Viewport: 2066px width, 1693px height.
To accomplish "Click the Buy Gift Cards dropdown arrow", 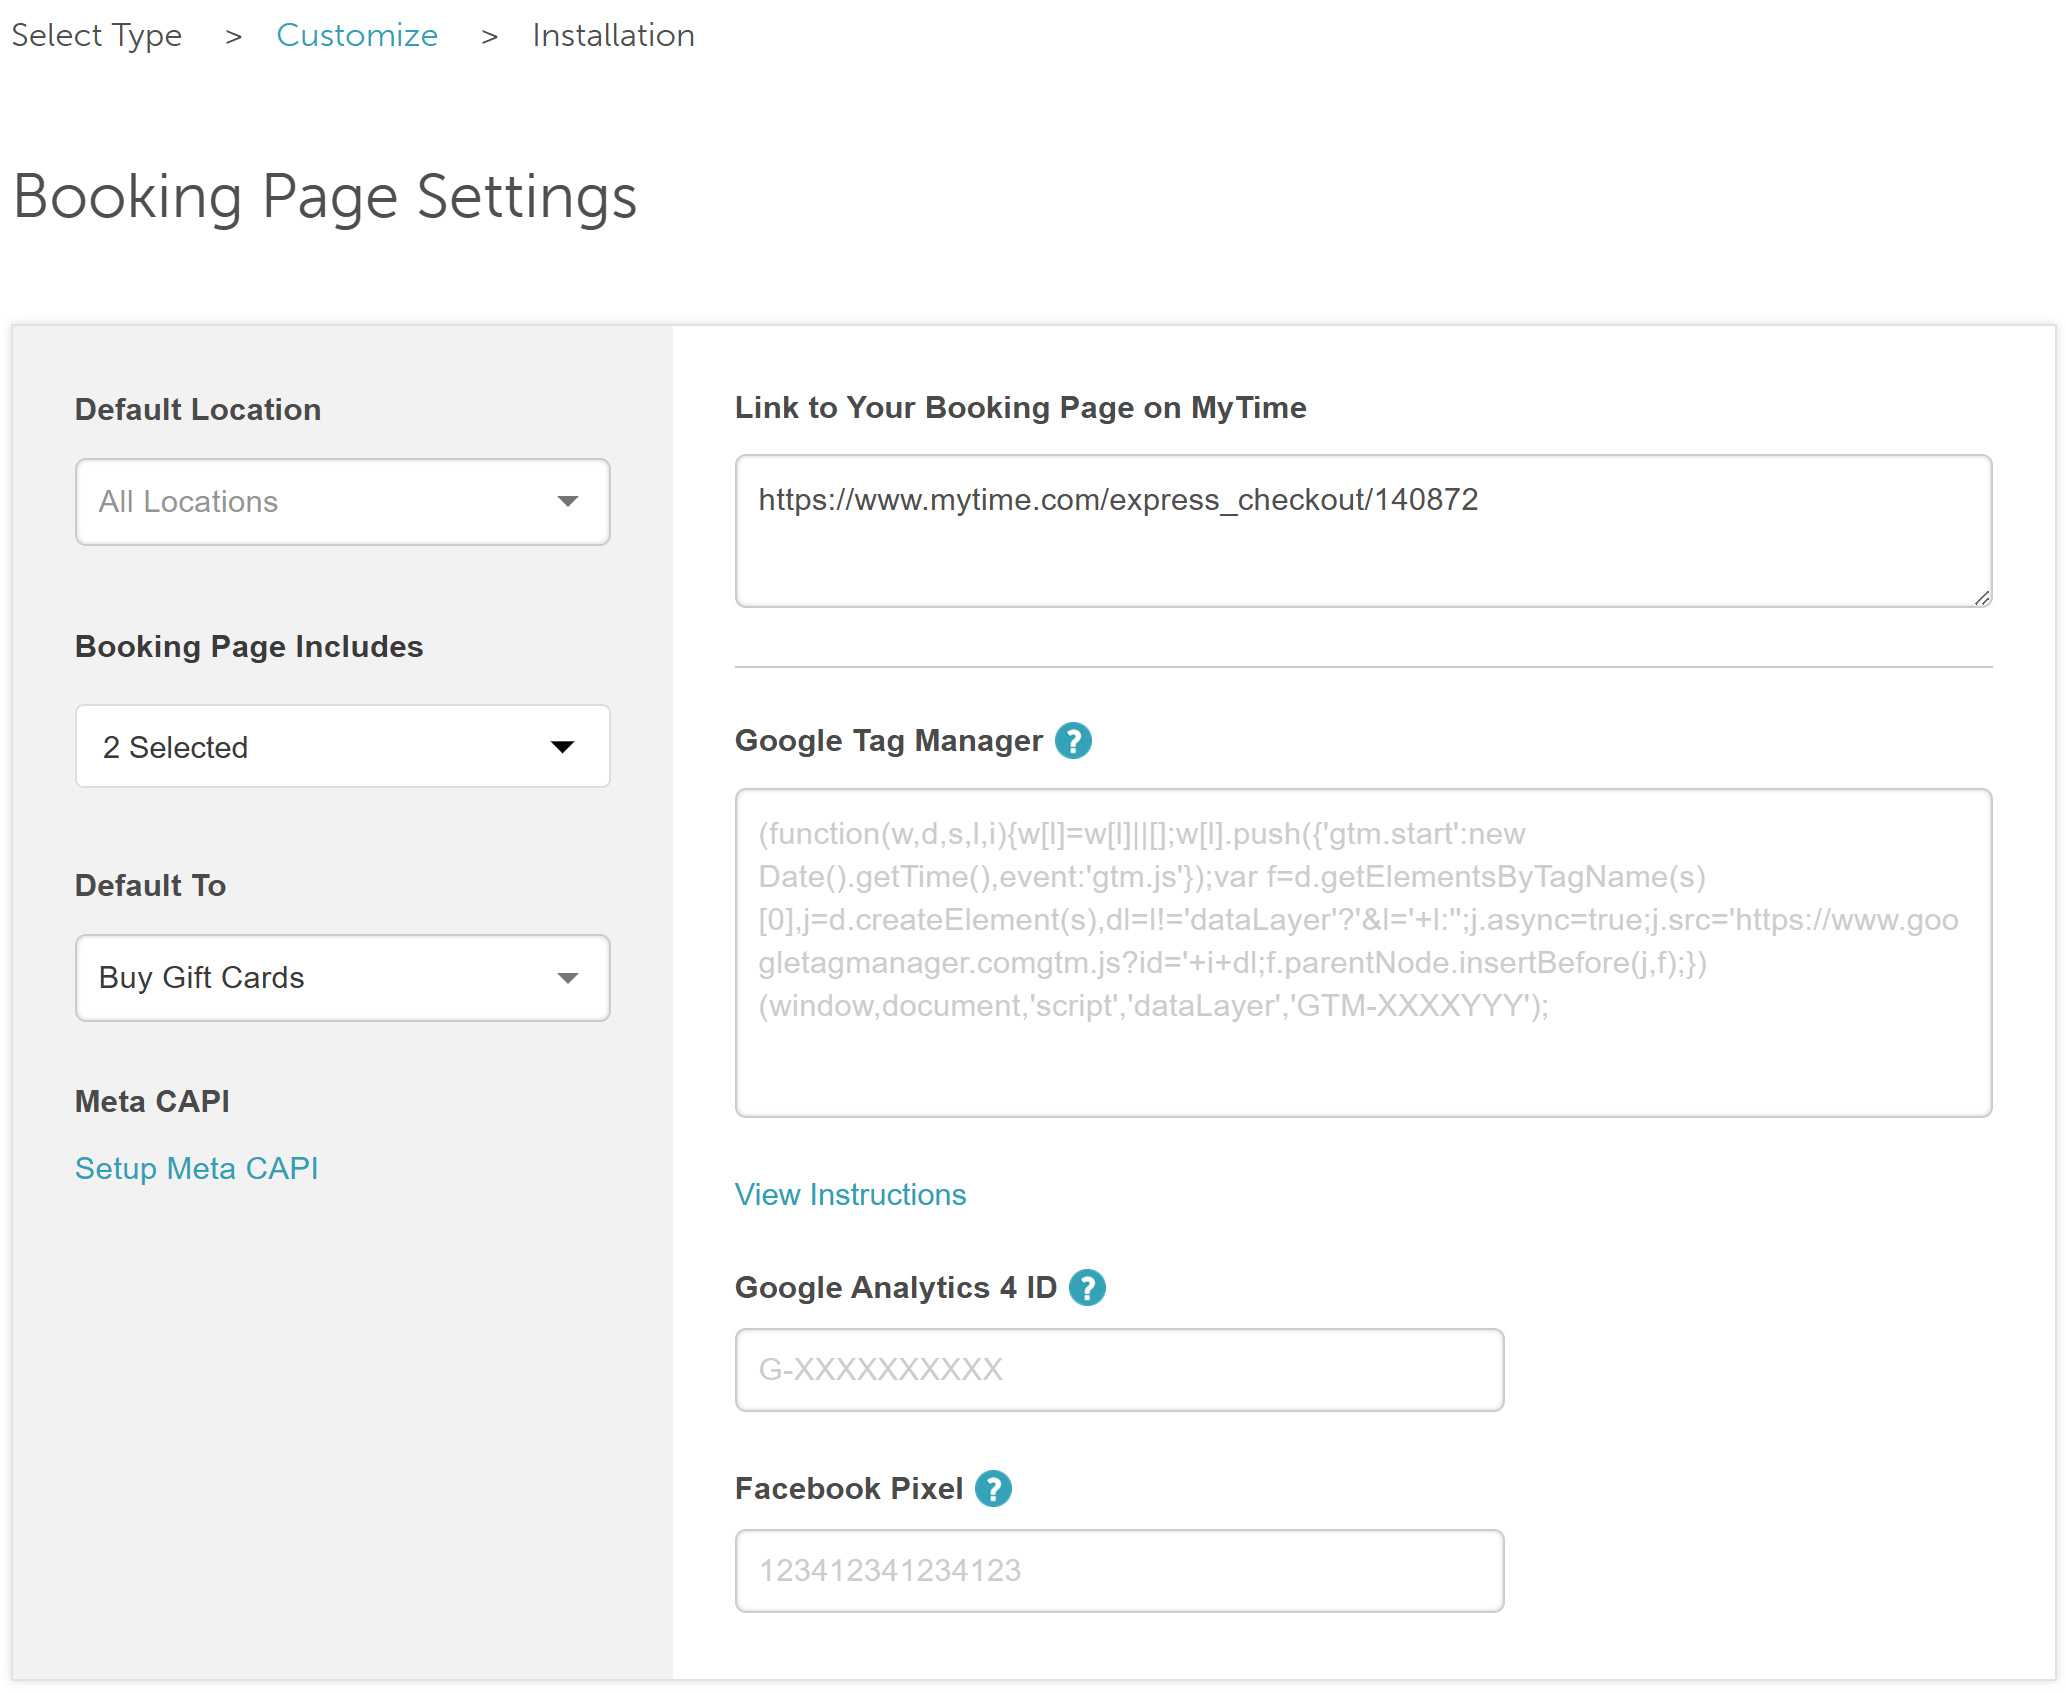I will 568,978.
